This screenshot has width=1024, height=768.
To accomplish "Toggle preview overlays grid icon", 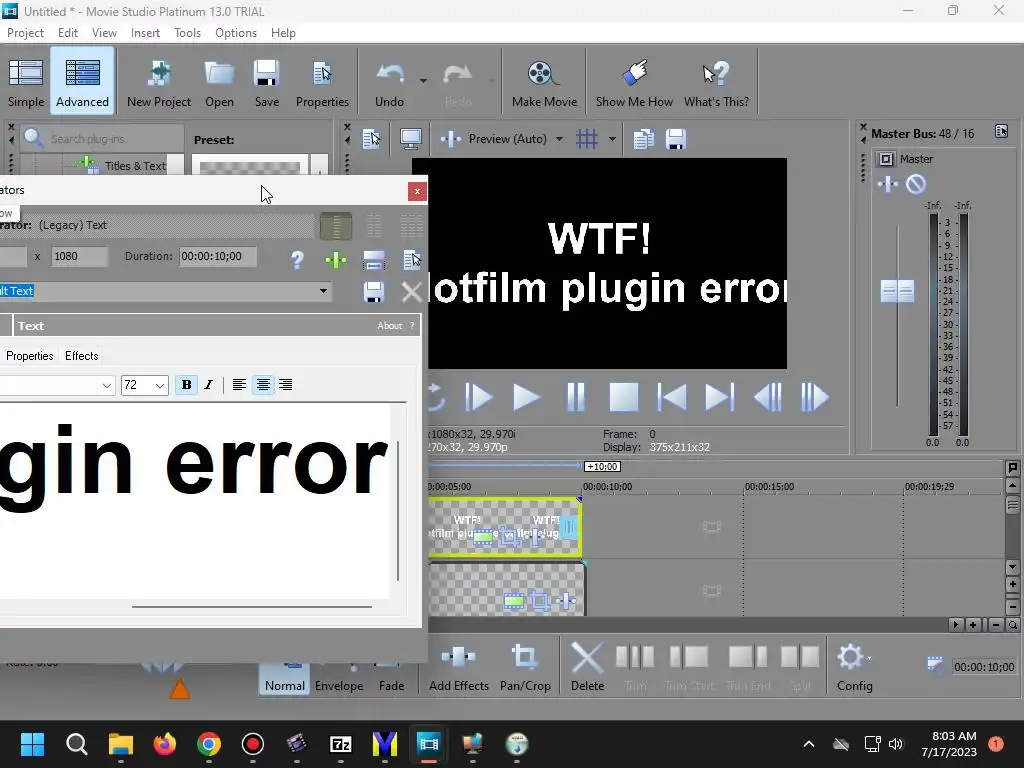I will pyautogui.click(x=587, y=138).
